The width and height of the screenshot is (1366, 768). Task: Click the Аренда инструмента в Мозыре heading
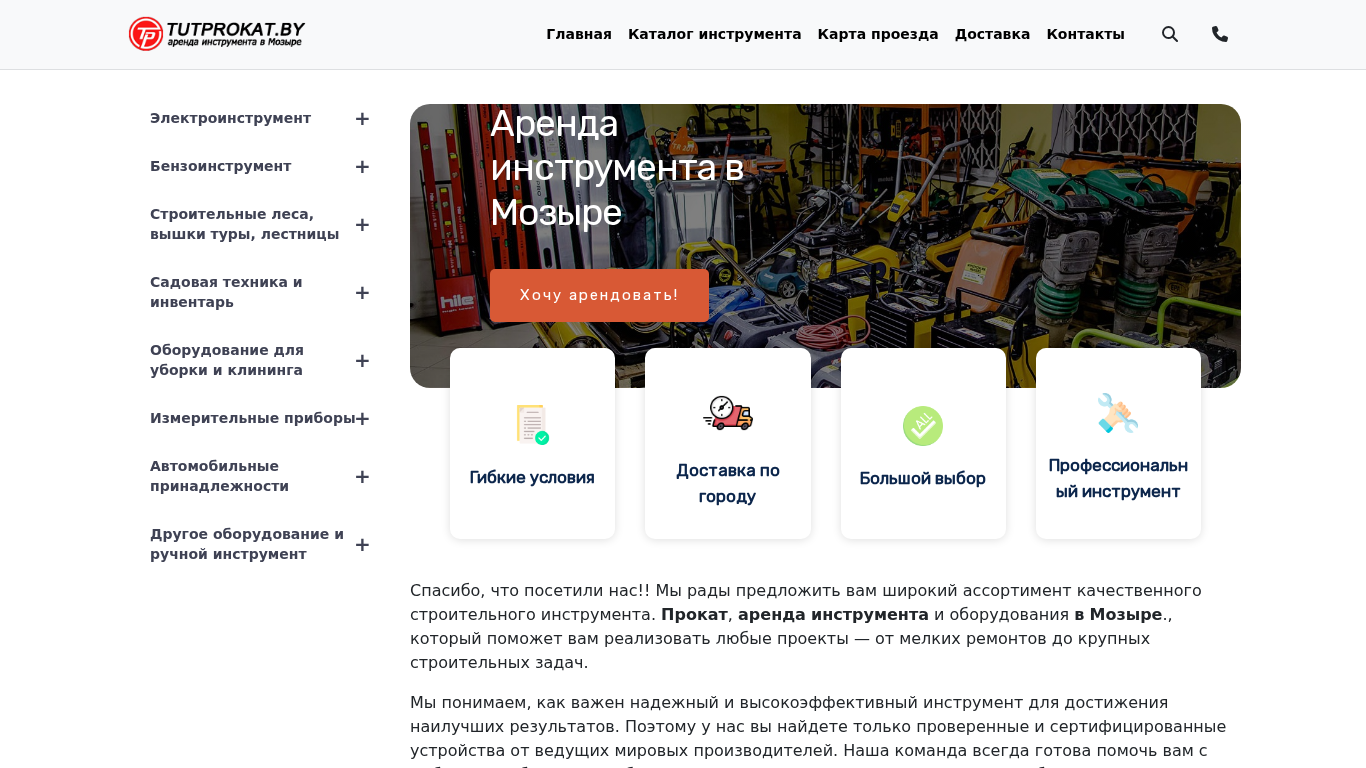click(617, 168)
